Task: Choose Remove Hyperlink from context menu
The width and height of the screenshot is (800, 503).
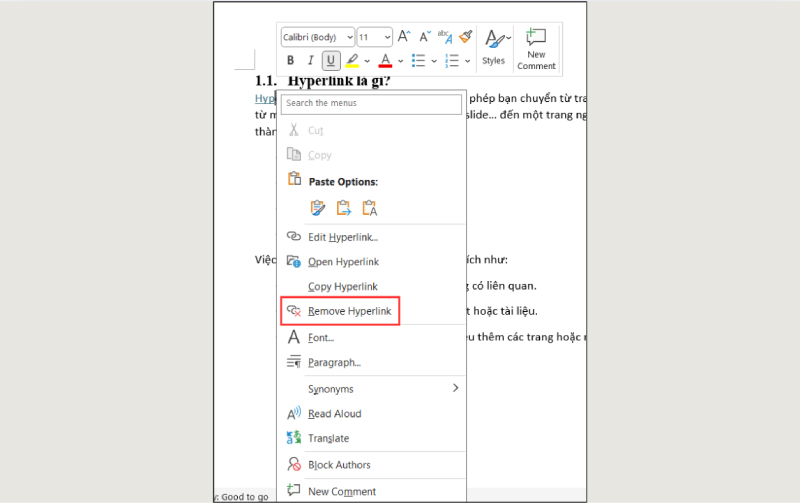Action: (x=371, y=311)
